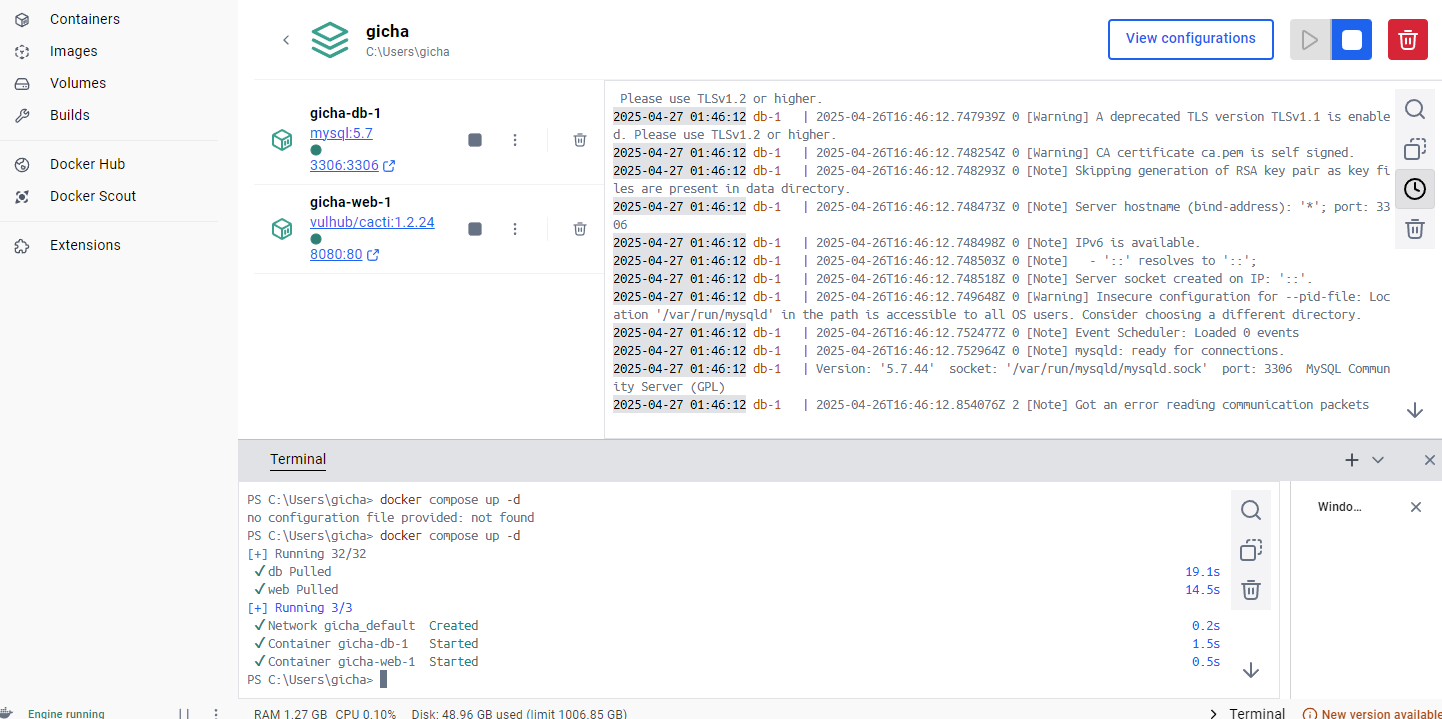Viewport: 1442px width, 719px height.
Task: Stop the gicha-web-1 container
Action: (475, 229)
